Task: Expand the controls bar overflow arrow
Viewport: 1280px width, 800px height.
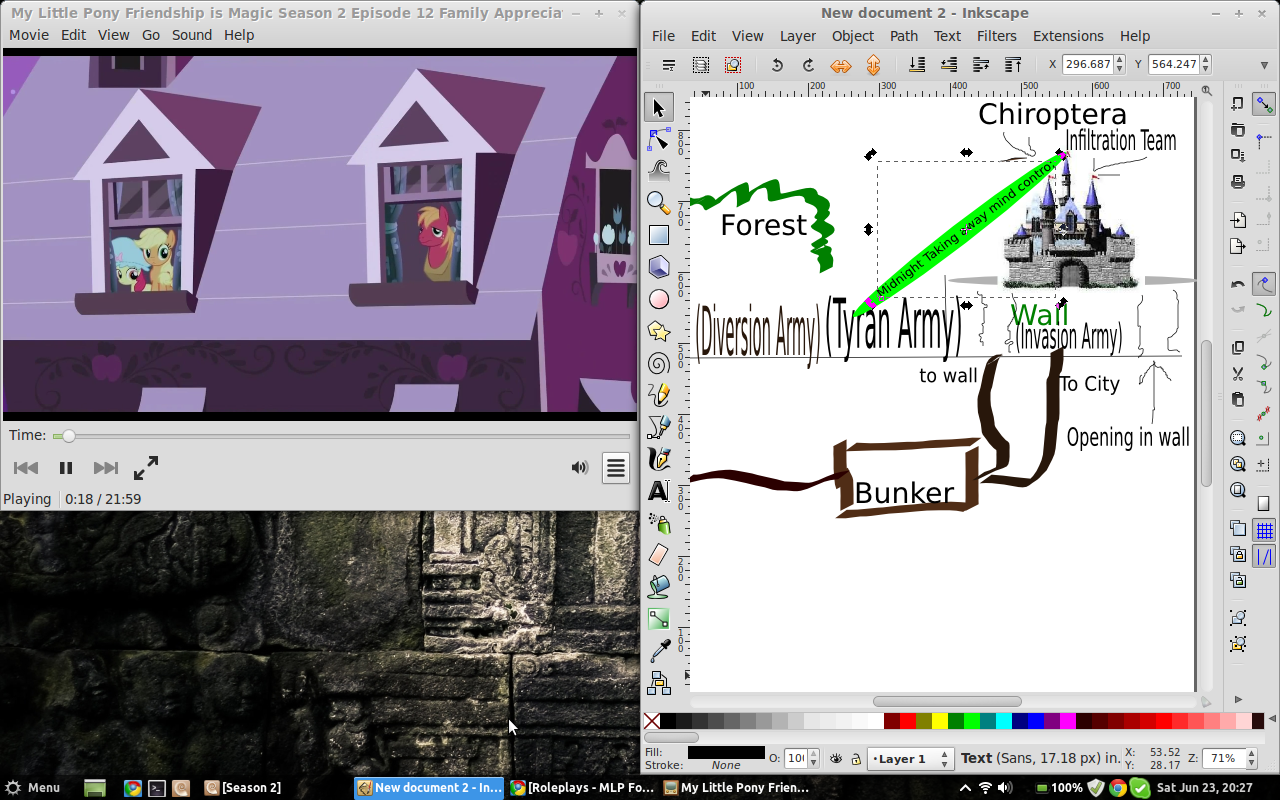Action: 1265,65
